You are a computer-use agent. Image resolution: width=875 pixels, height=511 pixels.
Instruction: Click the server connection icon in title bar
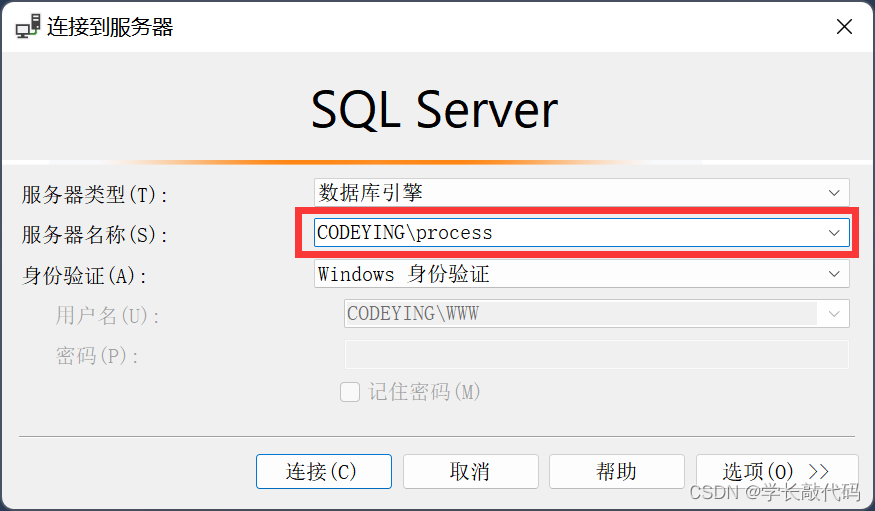(x=28, y=26)
